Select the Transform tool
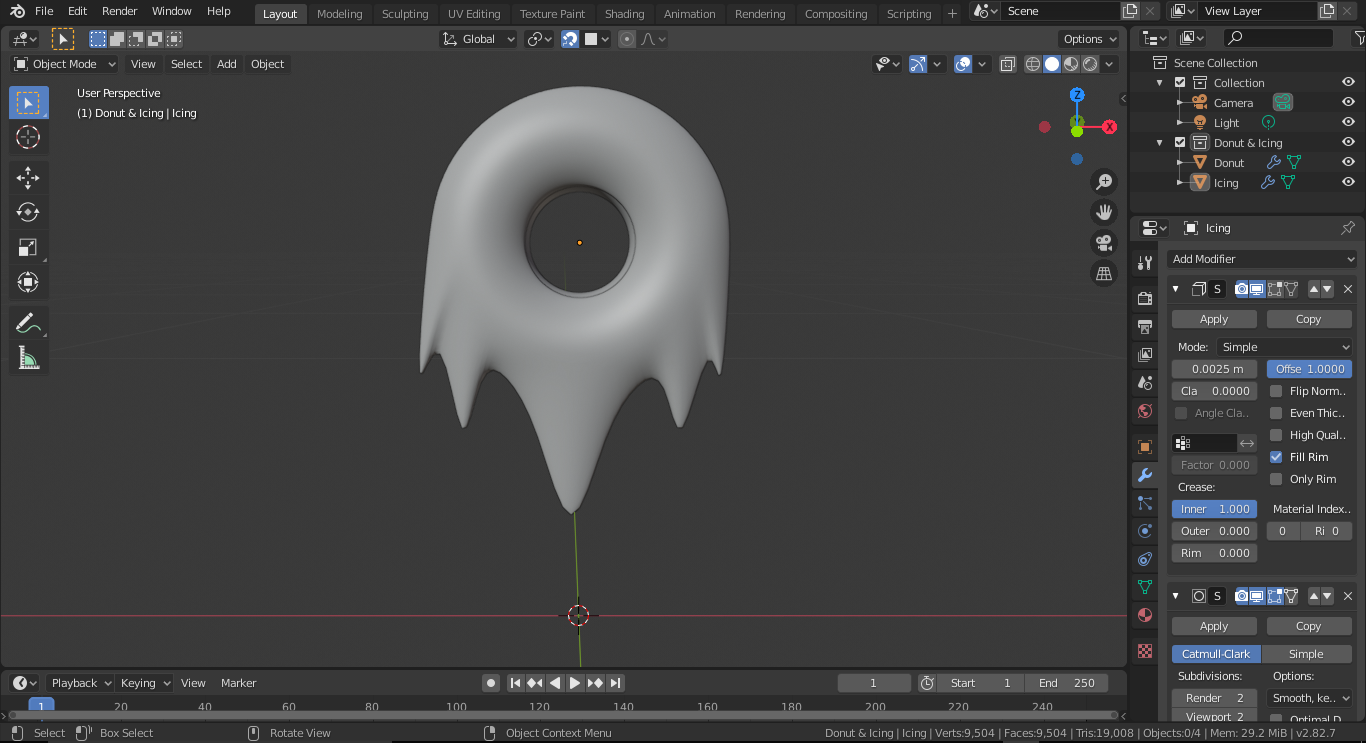1366x743 pixels. (x=28, y=282)
